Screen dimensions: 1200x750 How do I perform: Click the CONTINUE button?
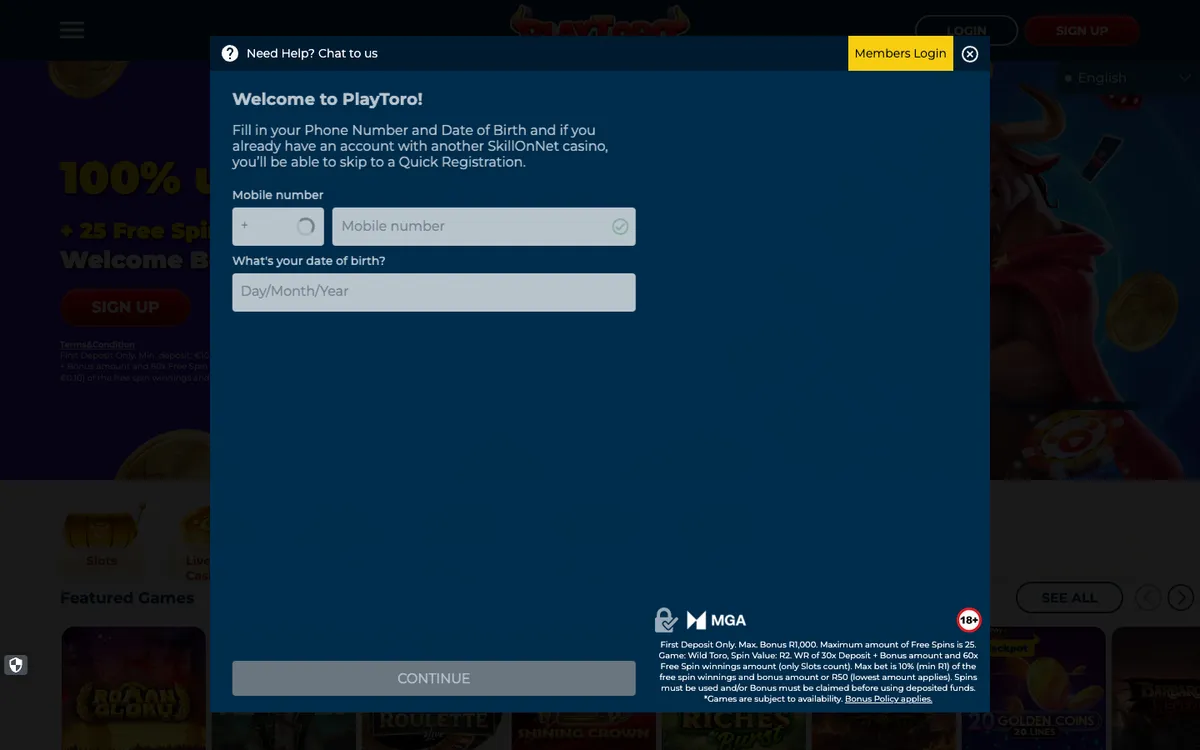434,678
